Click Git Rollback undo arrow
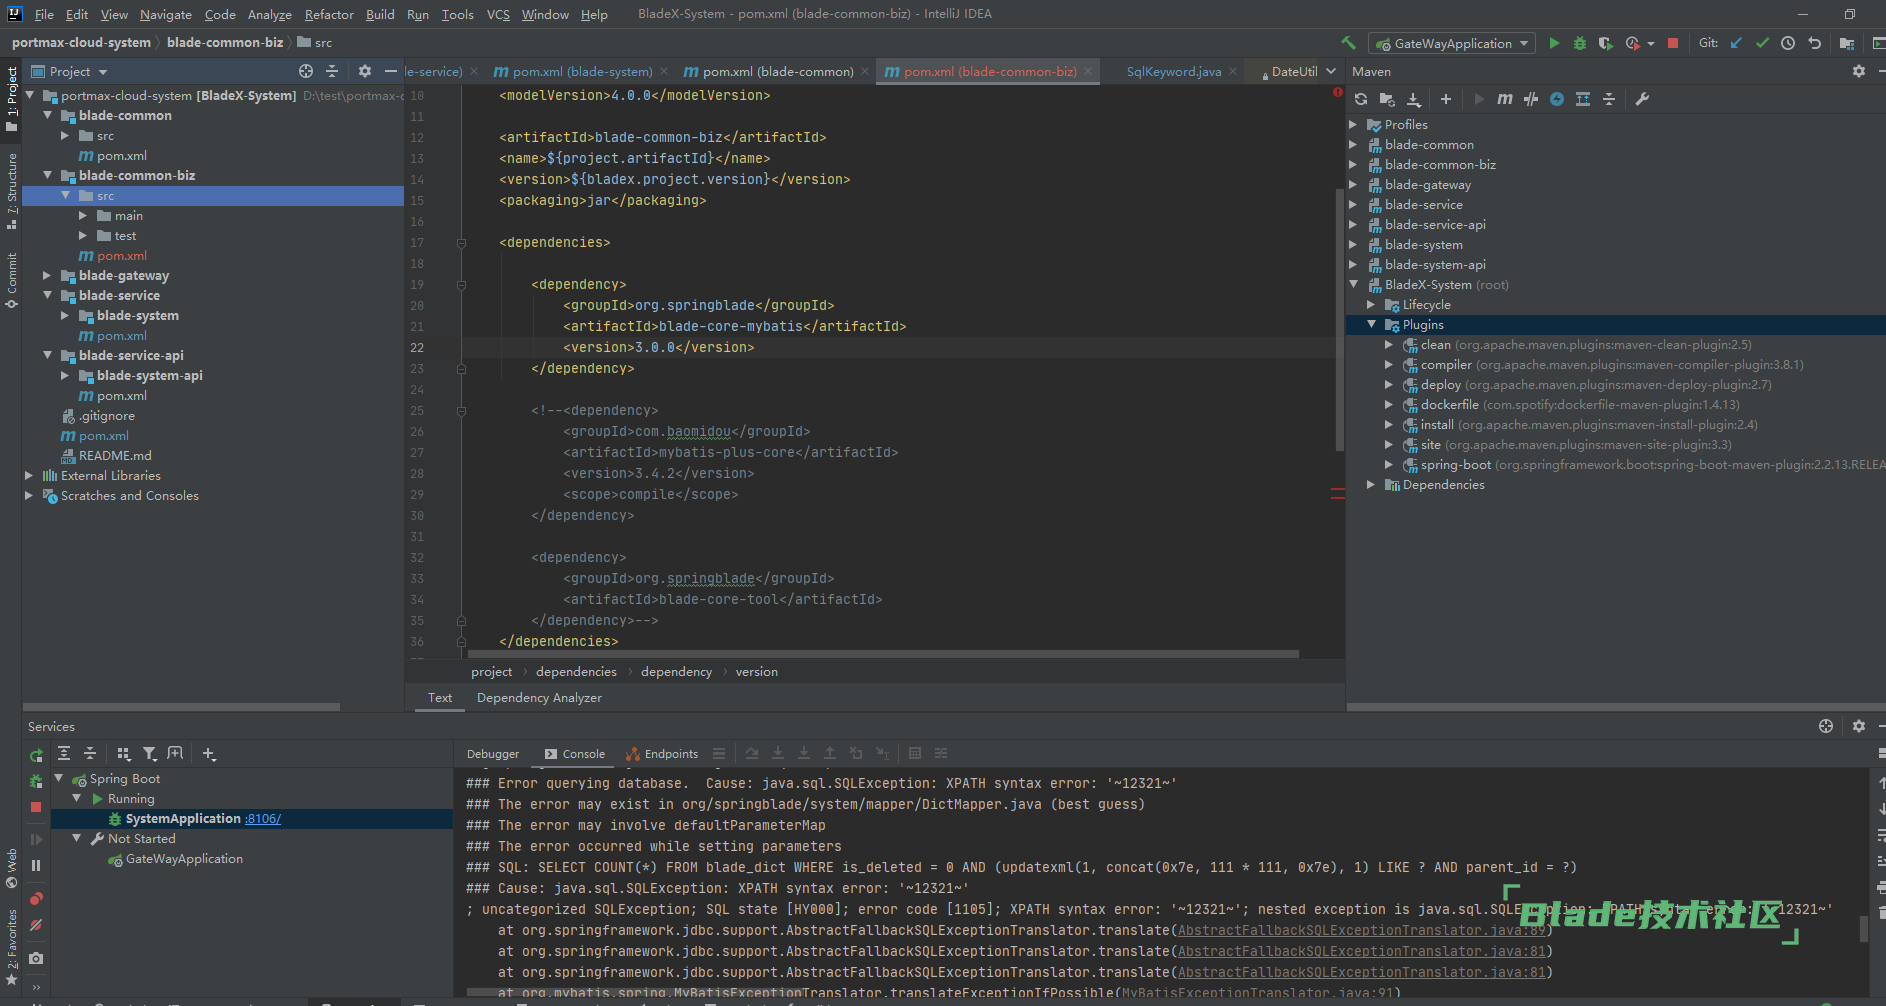This screenshot has height=1006, width=1886. click(1814, 43)
